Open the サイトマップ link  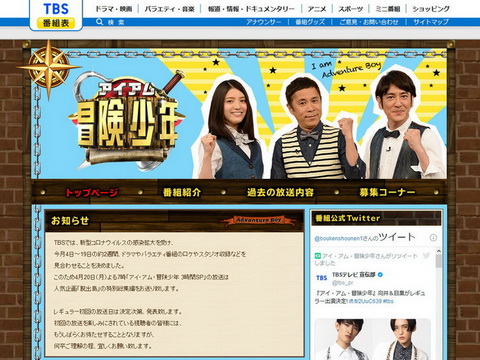click(431, 22)
